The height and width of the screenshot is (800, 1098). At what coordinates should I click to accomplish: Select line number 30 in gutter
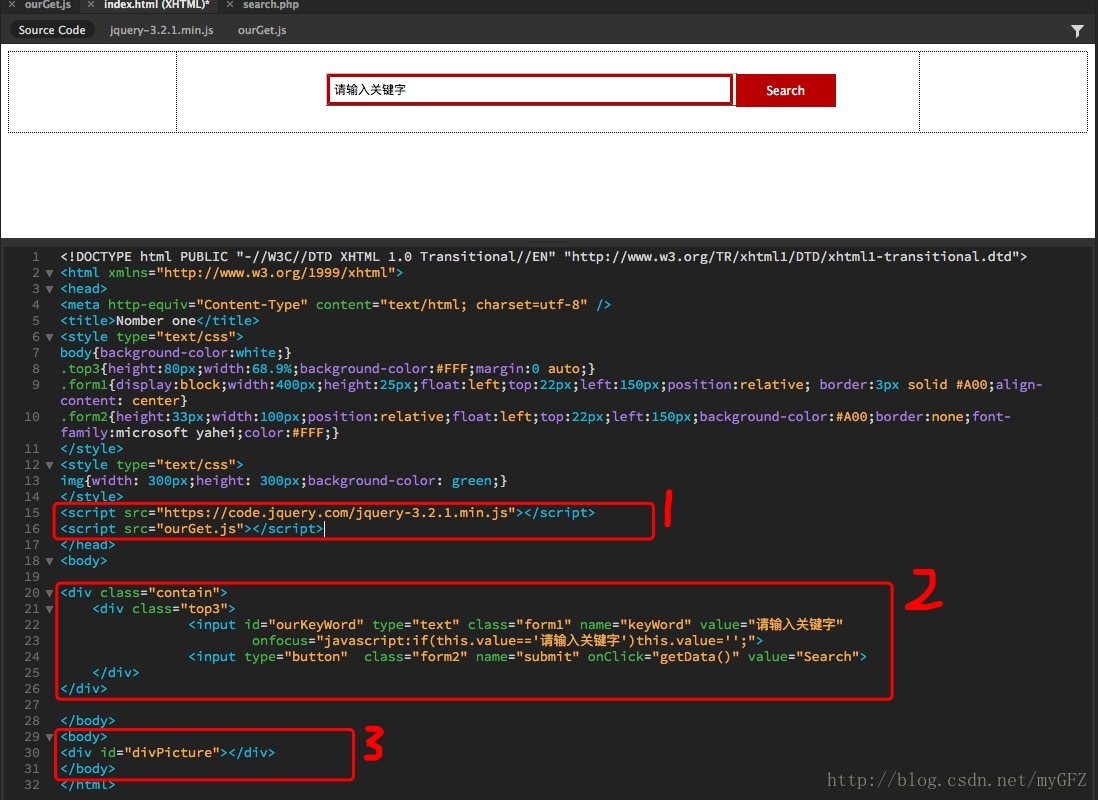(32, 752)
